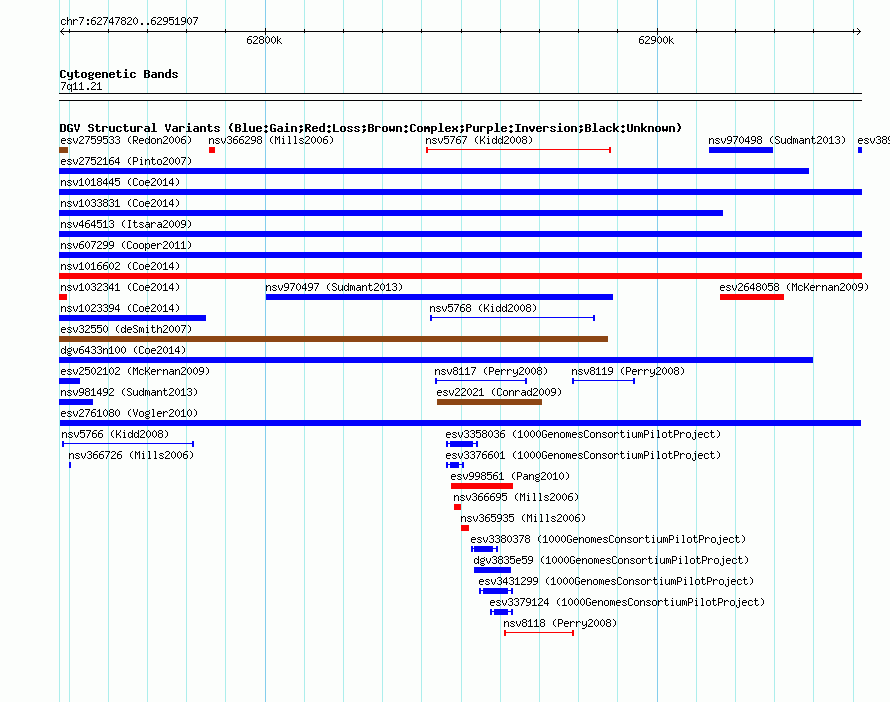This screenshot has width=890, height=702.
Task: Click blue bar under nsv1023394
Action: point(132,318)
